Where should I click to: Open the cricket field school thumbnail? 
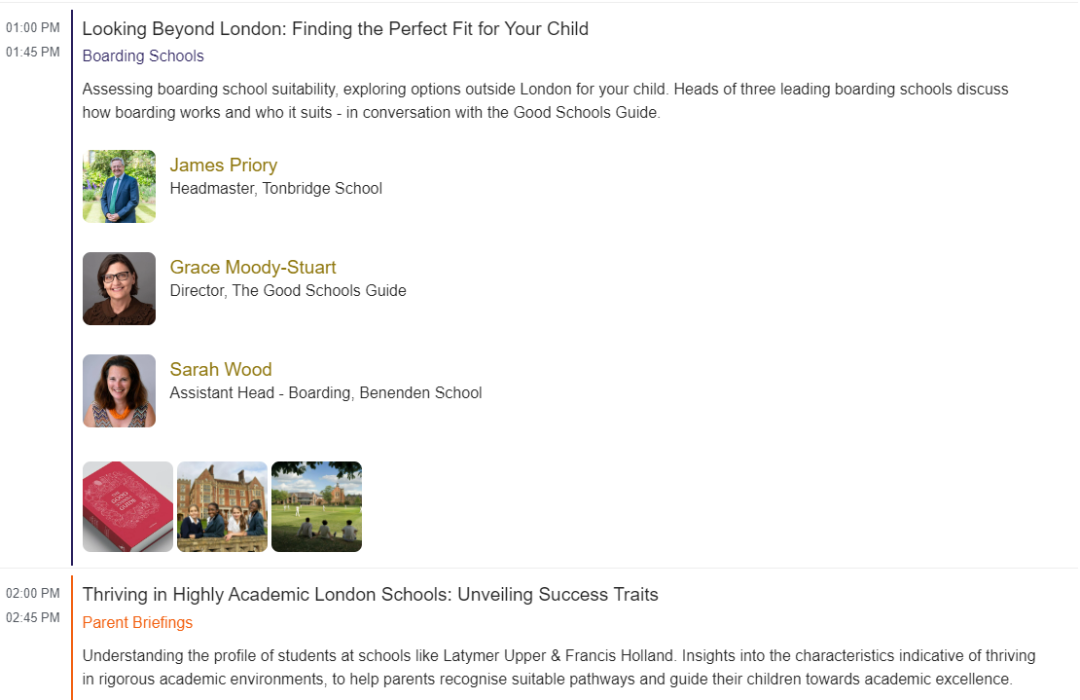(316, 506)
